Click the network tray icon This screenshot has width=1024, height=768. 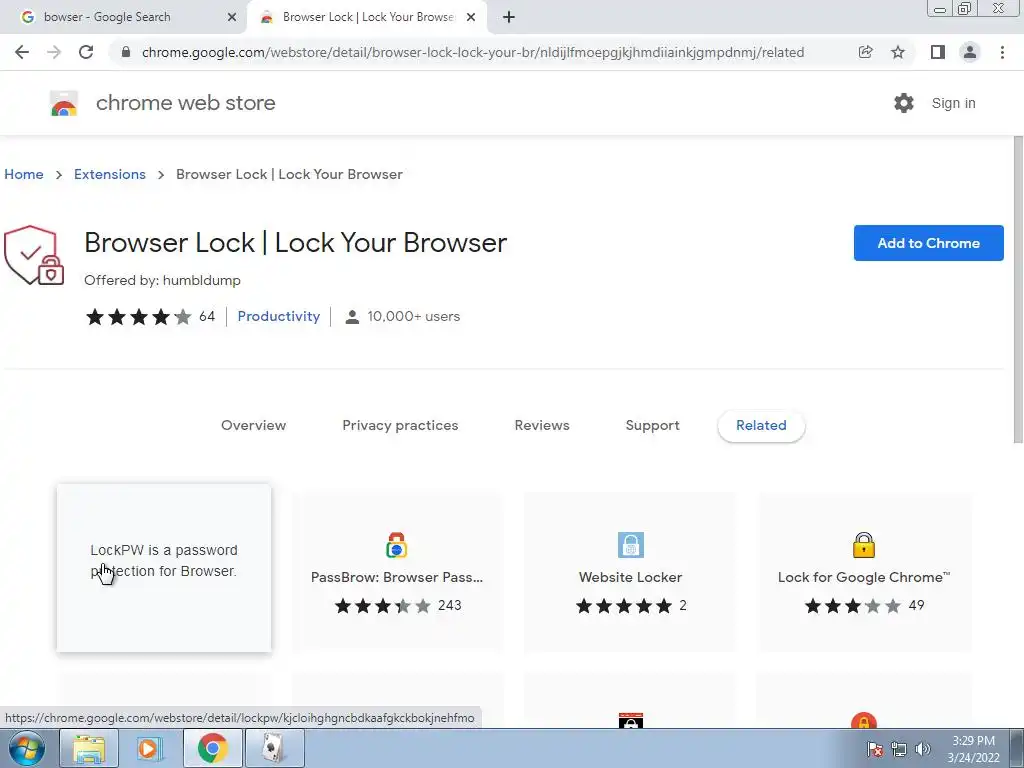899,749
